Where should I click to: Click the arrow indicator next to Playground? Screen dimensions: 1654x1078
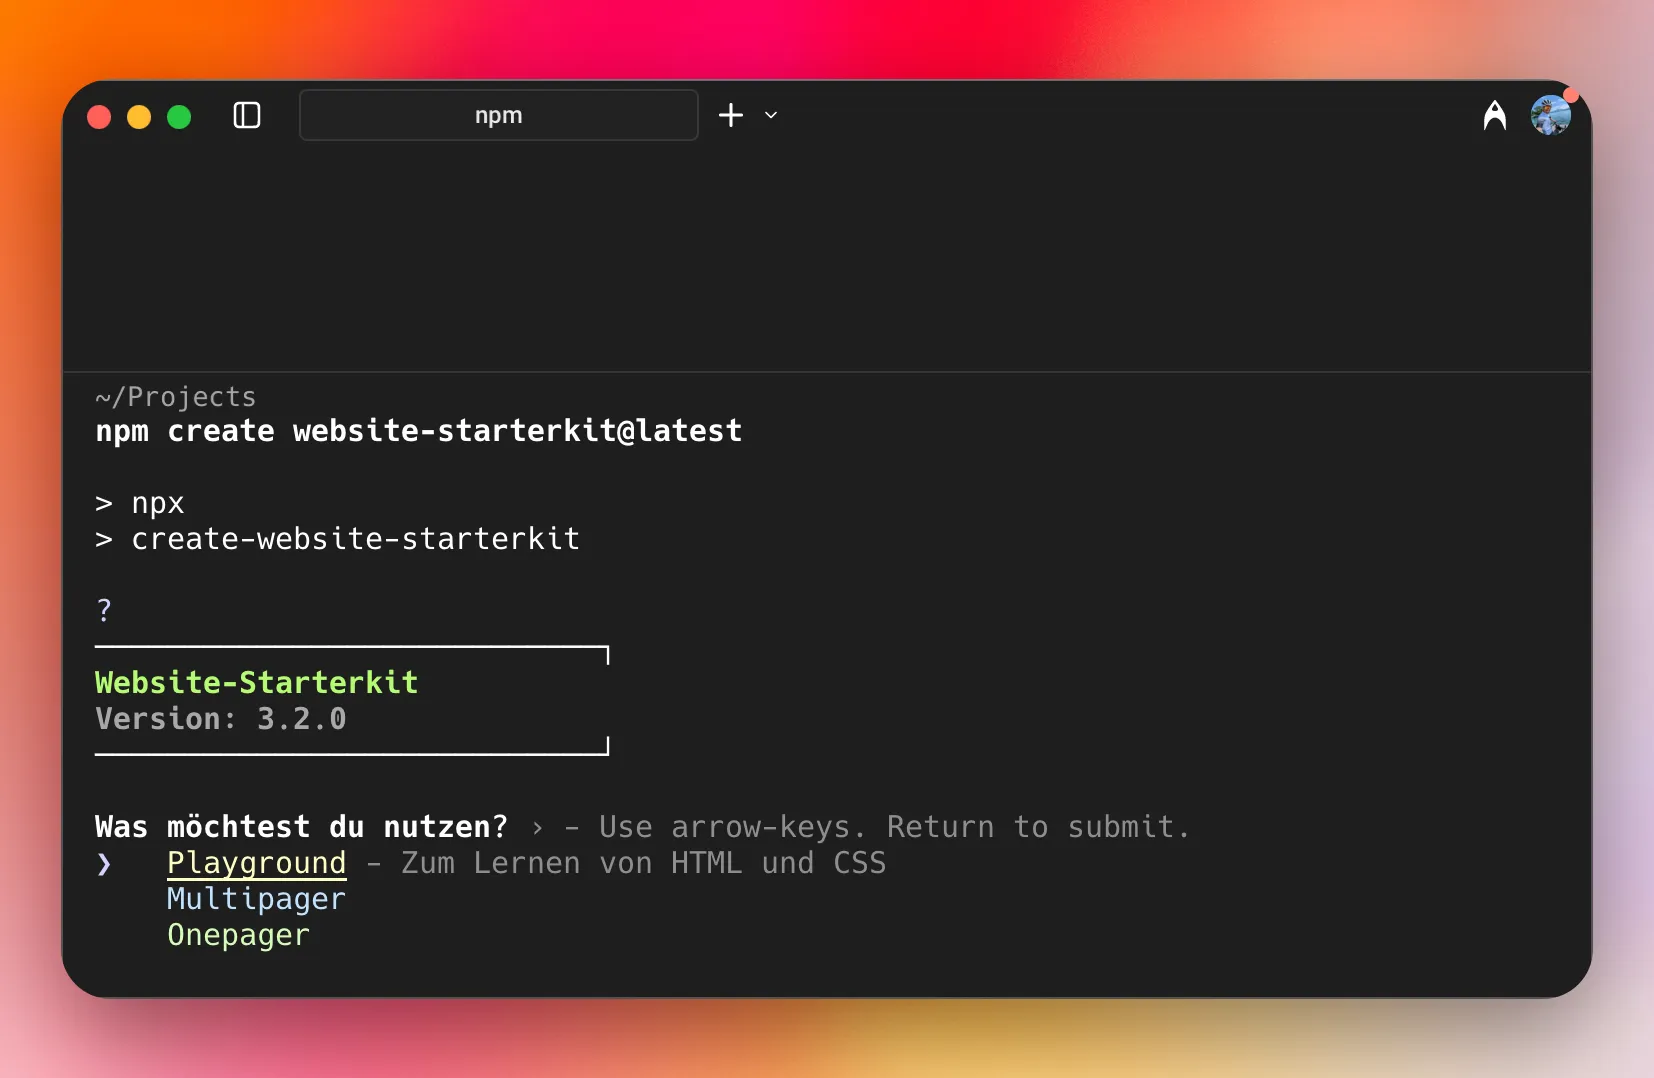105,865
